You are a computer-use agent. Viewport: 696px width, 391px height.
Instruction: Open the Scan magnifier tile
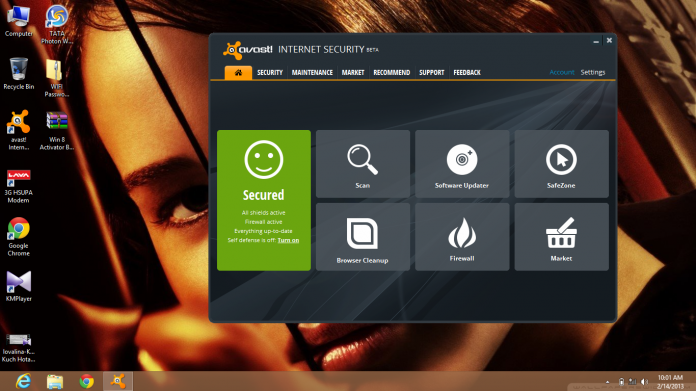point(363,164)
